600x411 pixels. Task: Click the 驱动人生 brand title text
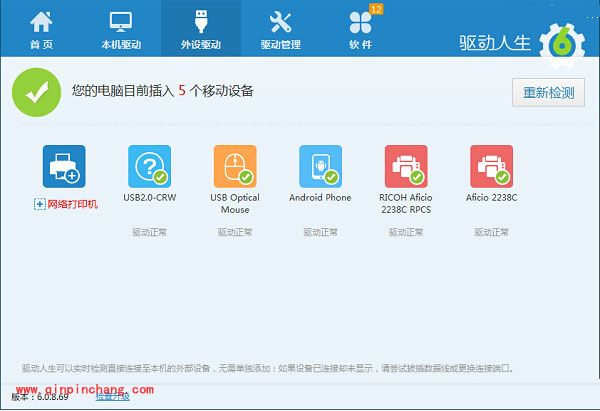[x=495, y=43]
